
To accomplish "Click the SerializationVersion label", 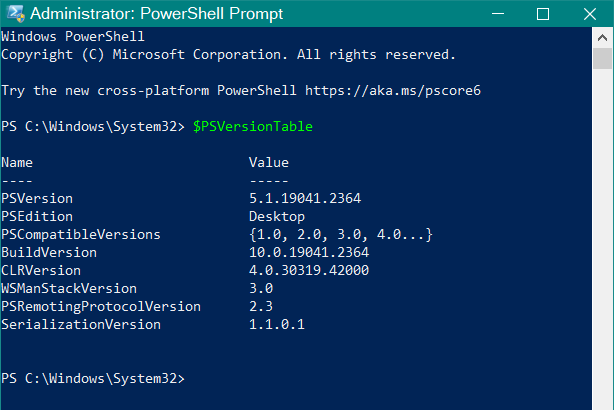I will tap(81, 324).
